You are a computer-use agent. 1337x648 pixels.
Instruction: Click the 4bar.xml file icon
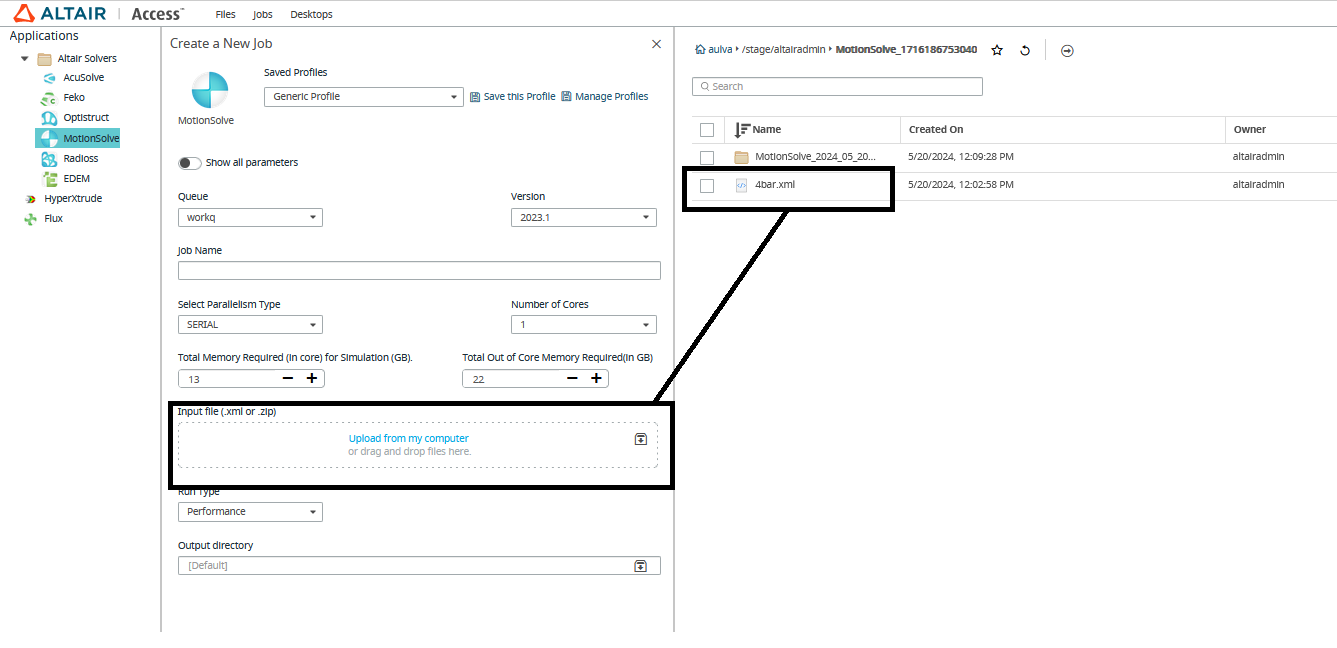point(741,185)
